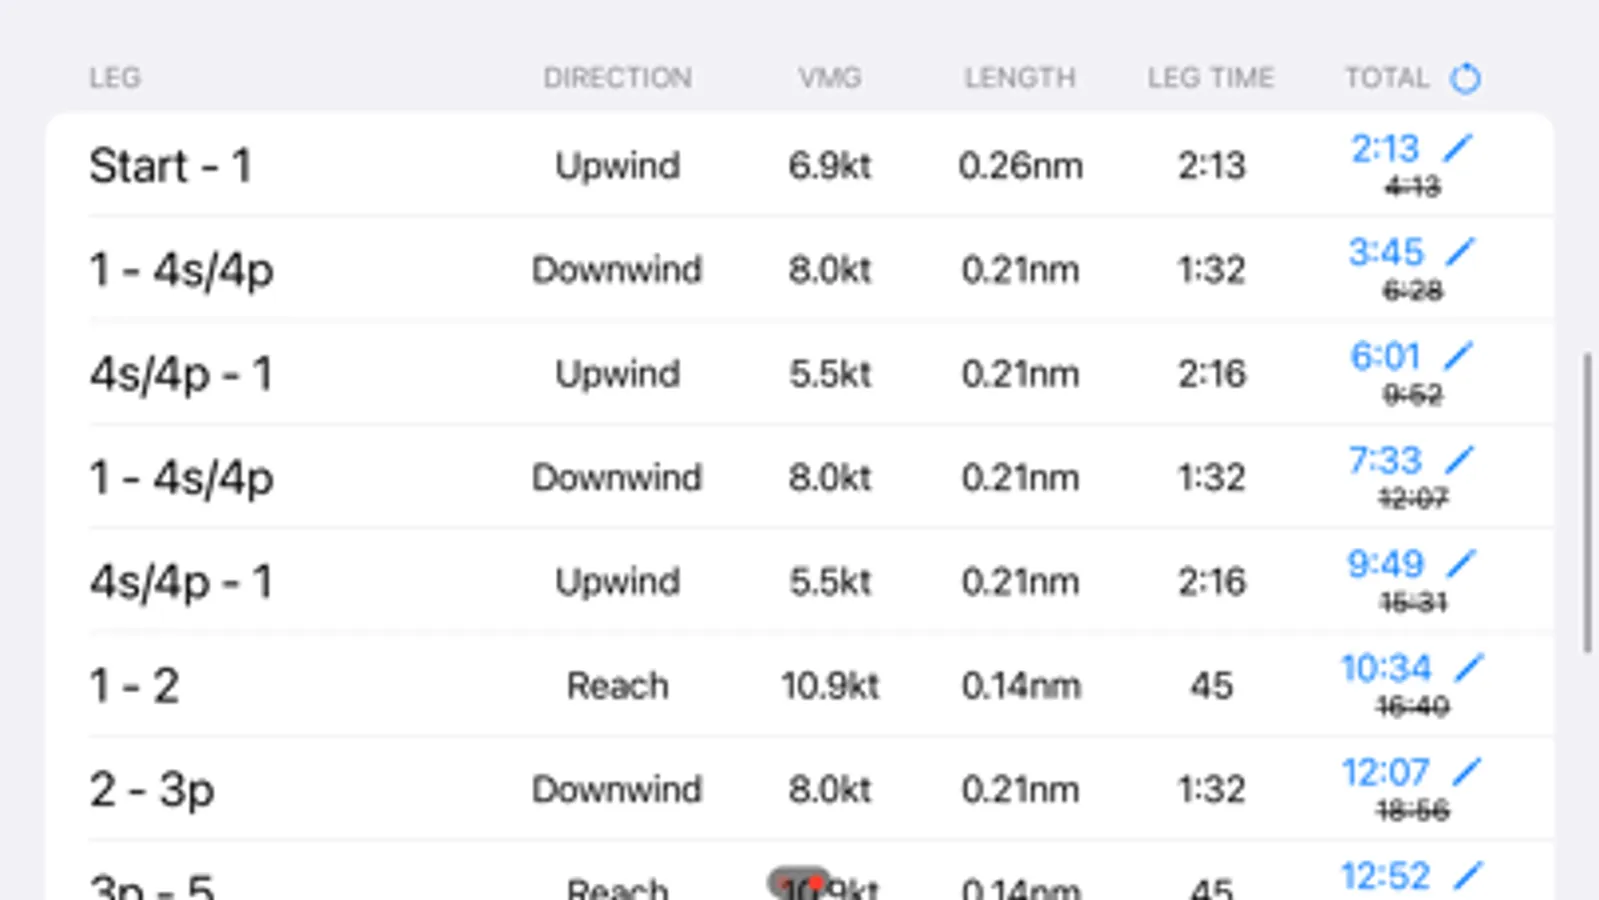Click the 2:13 total time link
Viewport: 1599px width, 900px height.
pos(1385,149)
